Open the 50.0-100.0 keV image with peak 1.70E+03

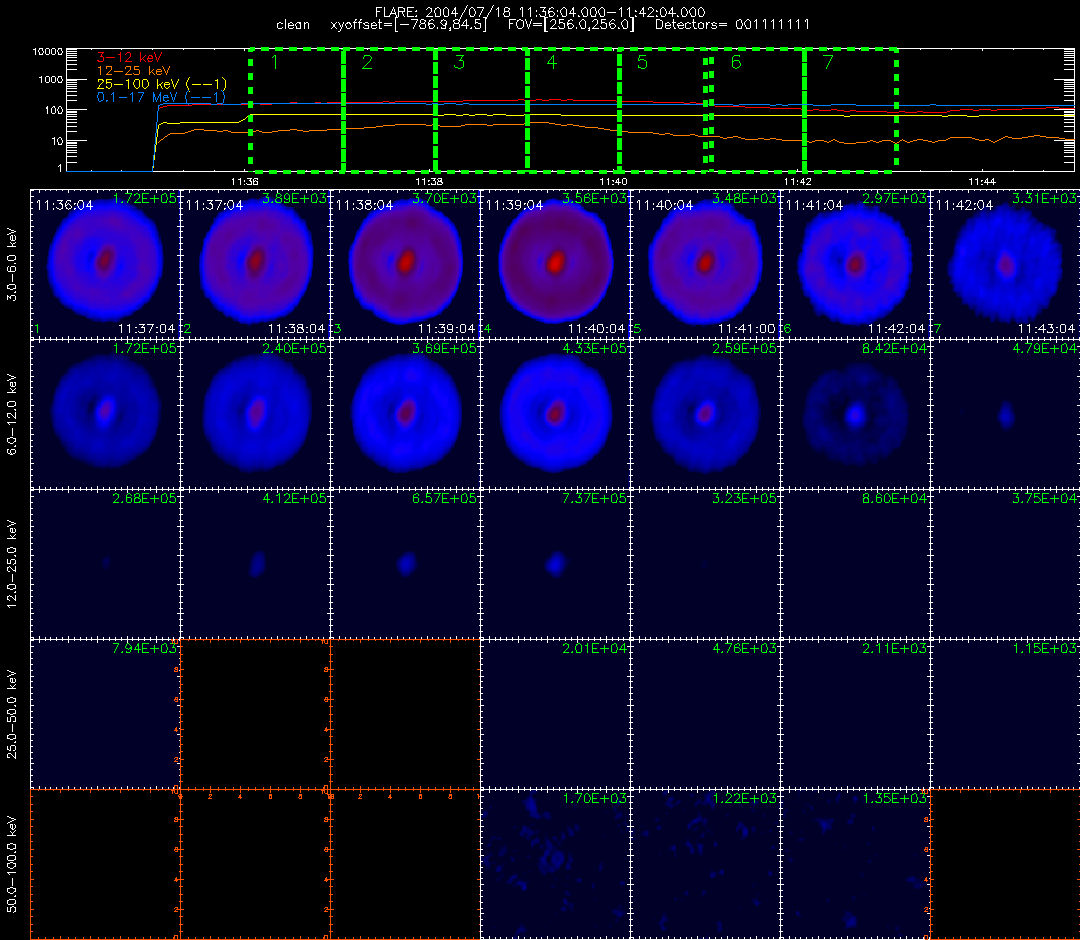click(555, 864)
